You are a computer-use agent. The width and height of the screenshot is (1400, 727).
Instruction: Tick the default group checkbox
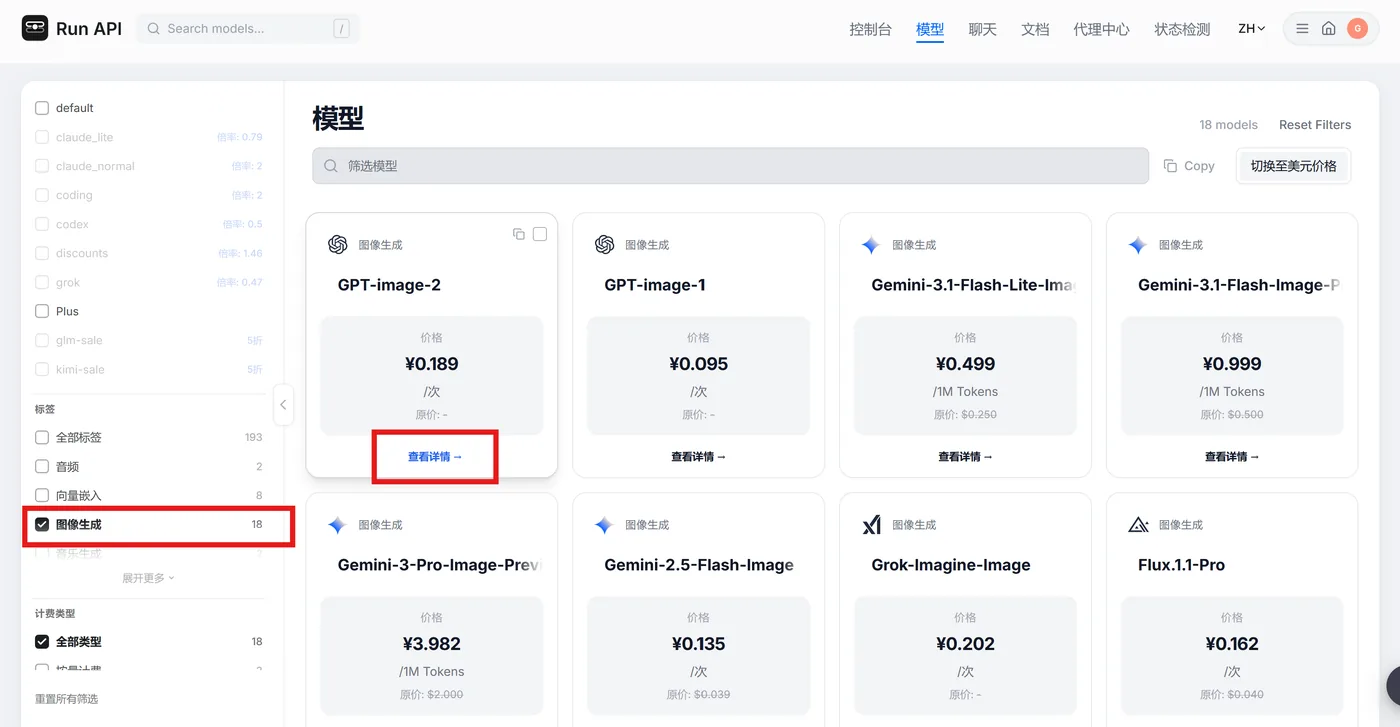(42, 108)
